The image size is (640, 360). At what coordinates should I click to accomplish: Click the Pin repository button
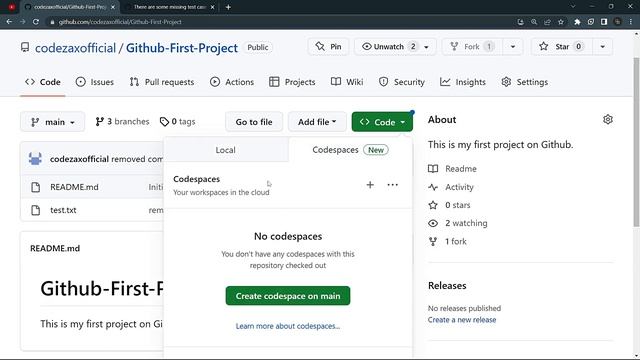329,47
